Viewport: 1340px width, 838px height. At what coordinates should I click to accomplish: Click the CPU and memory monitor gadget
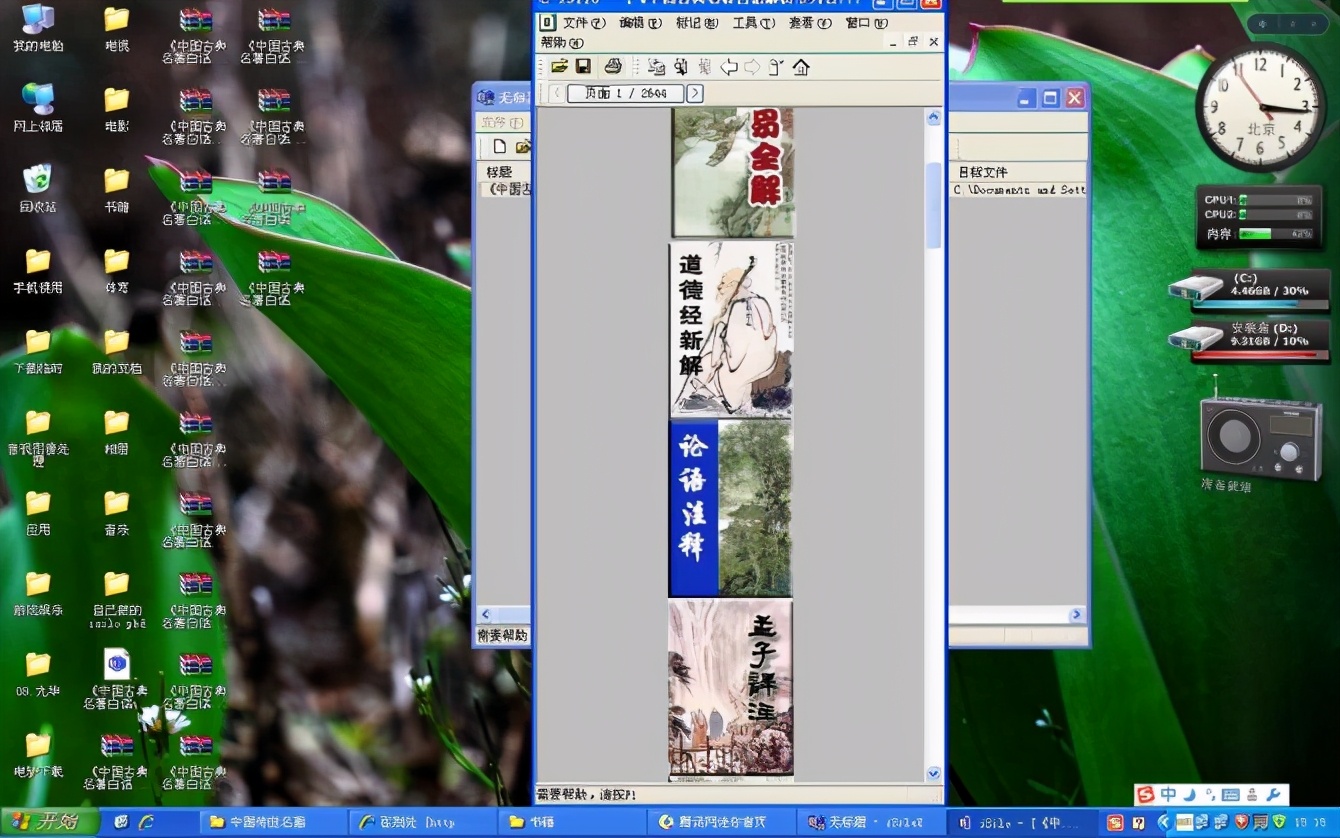point(1259,217)
